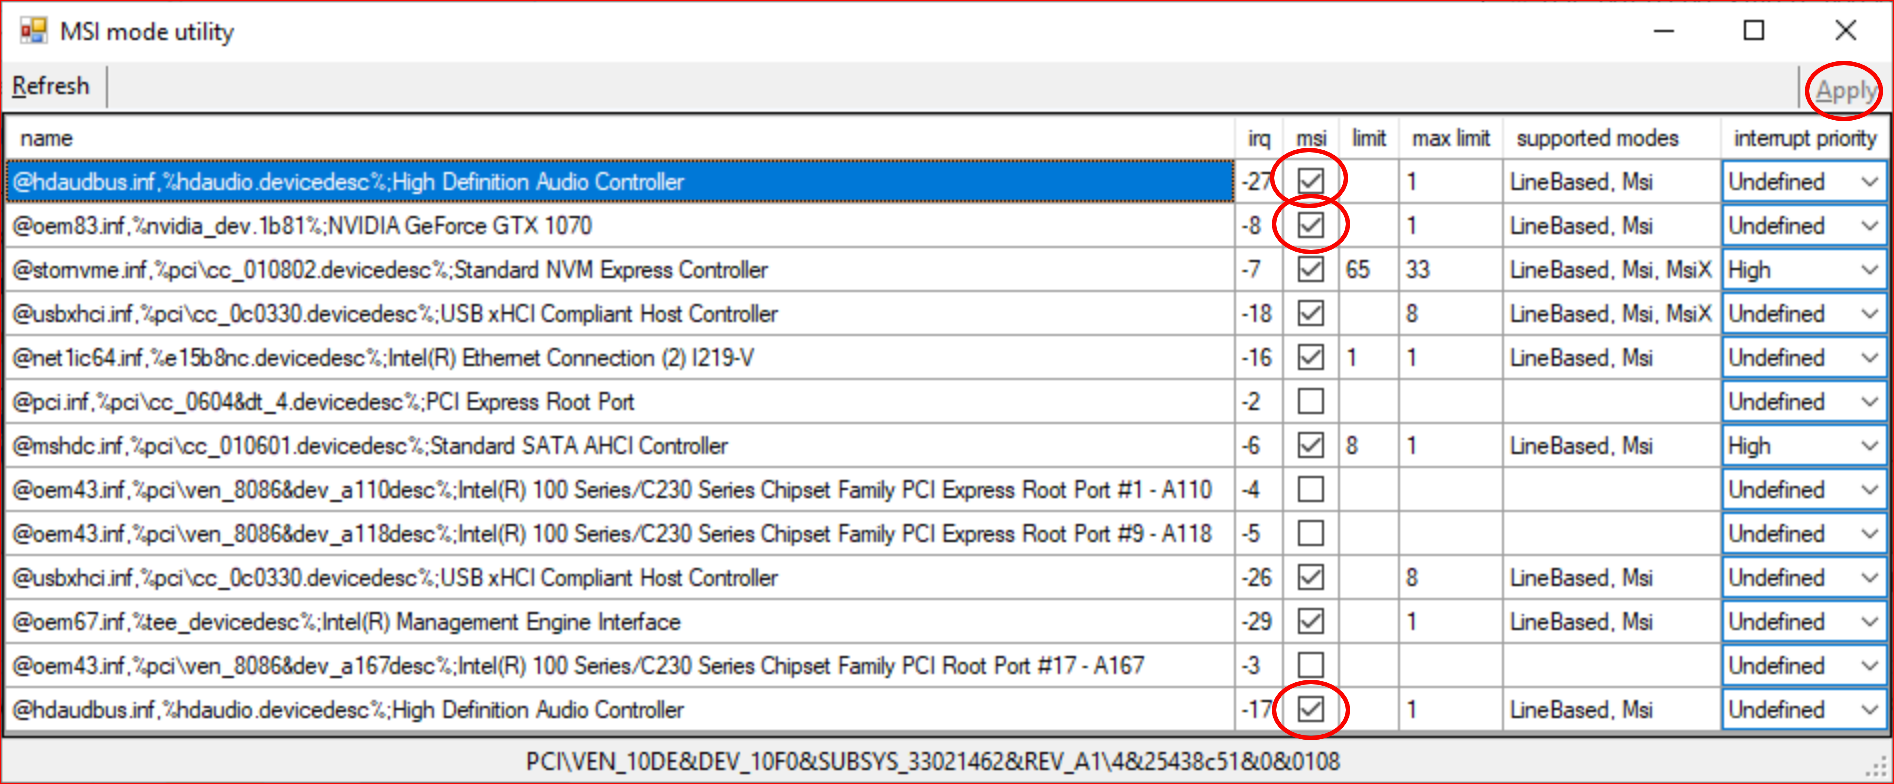Click the name column header
This screenshot has height=784, width=1894.
click(x=620, y=138)
